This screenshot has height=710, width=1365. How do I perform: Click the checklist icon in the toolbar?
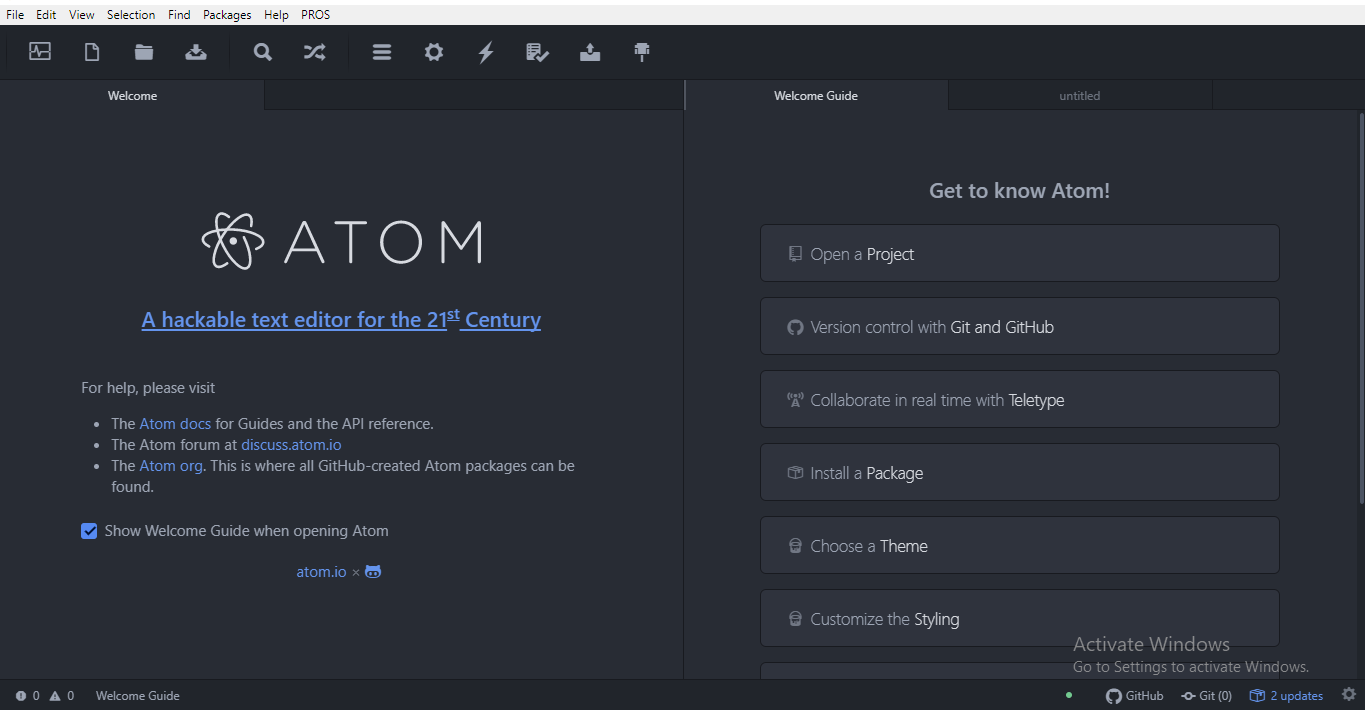pyautogui.click(x=538, y=52)
